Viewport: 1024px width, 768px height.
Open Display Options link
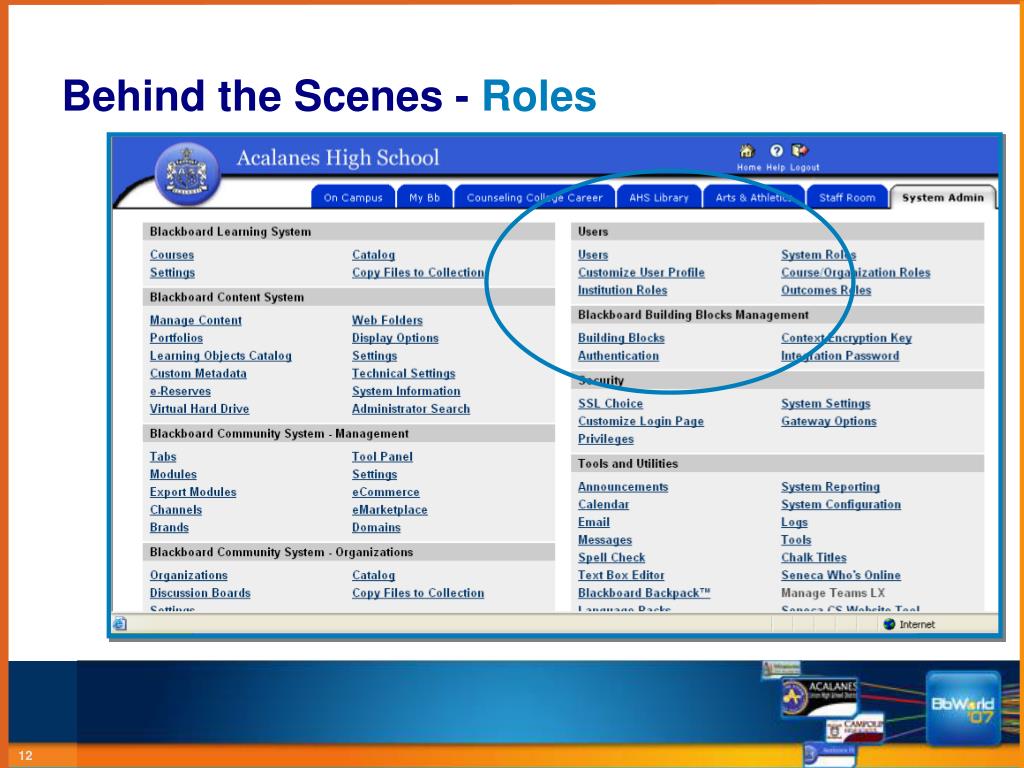tap(395, 338)
